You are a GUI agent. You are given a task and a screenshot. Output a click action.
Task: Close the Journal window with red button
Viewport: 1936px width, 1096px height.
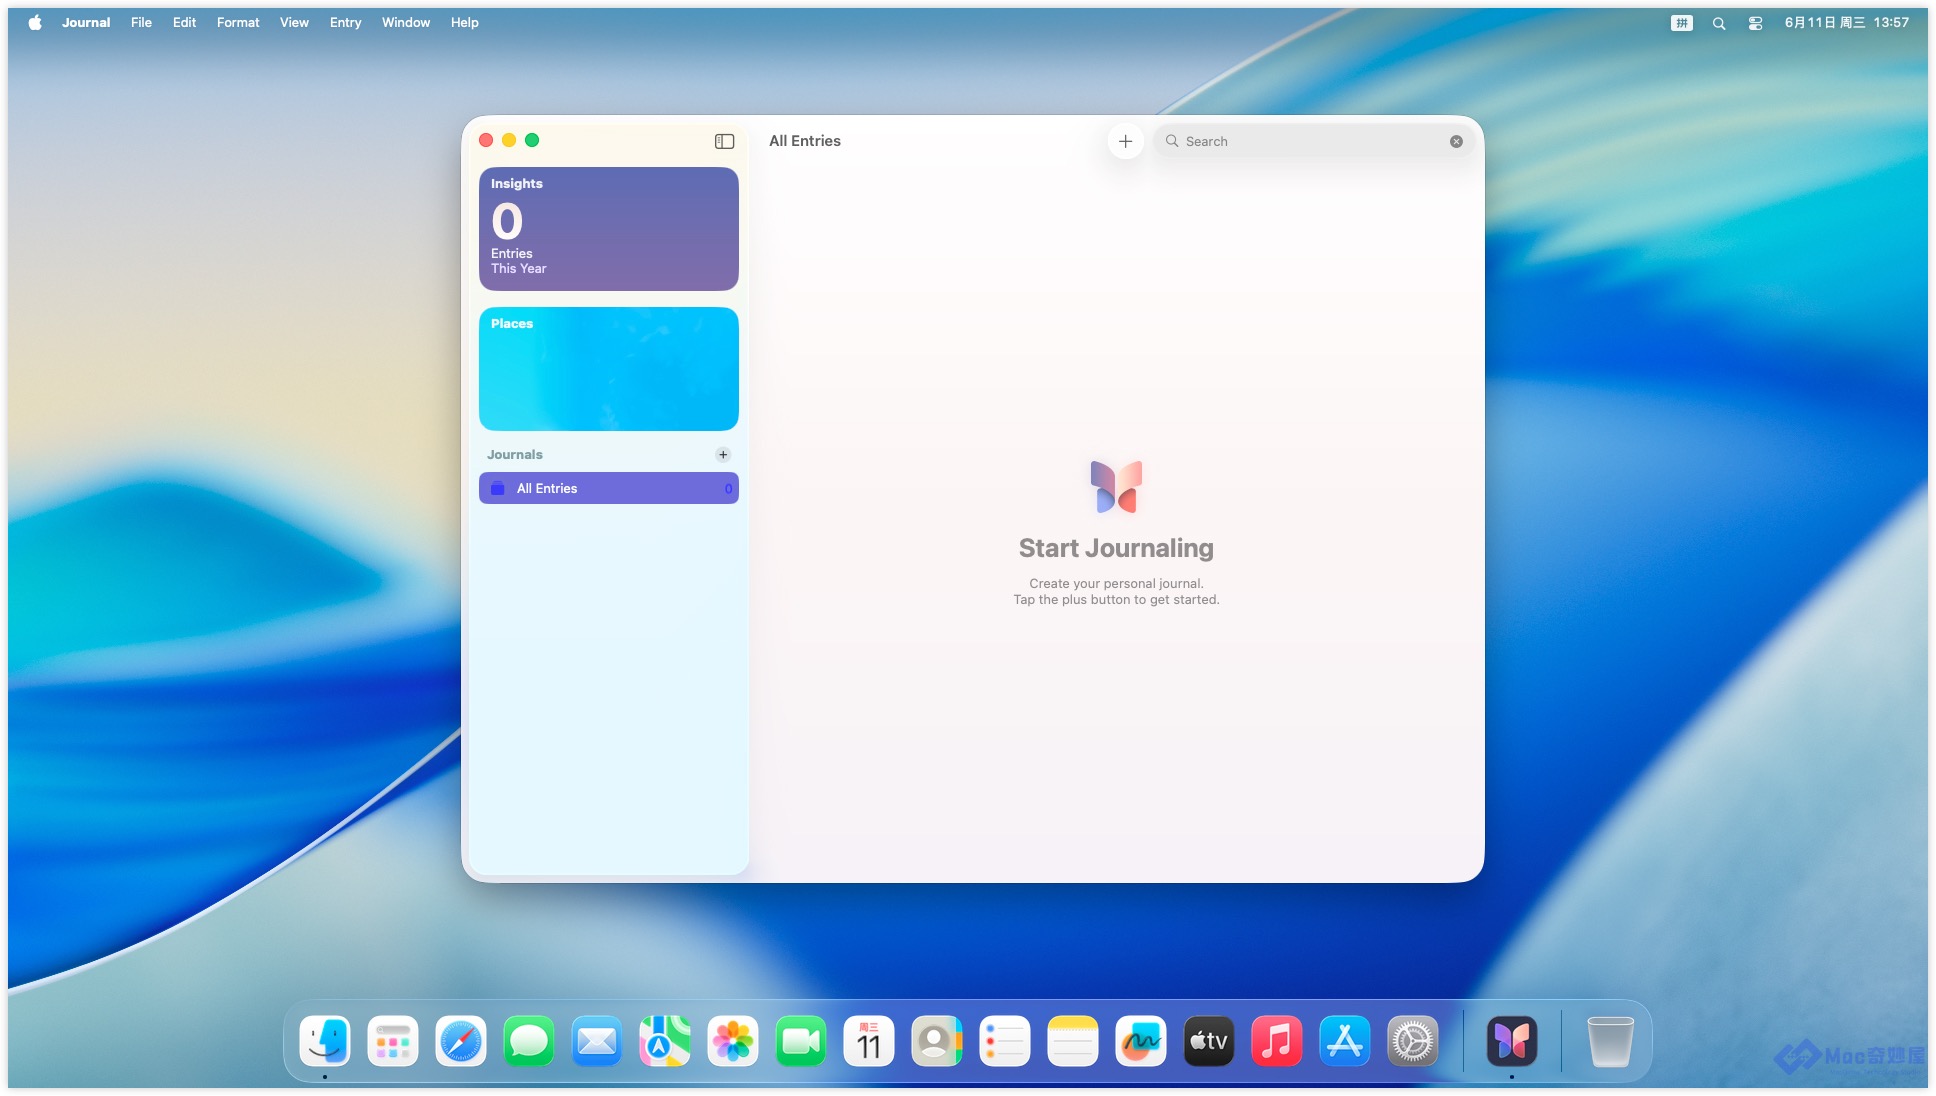coord(486,140)
